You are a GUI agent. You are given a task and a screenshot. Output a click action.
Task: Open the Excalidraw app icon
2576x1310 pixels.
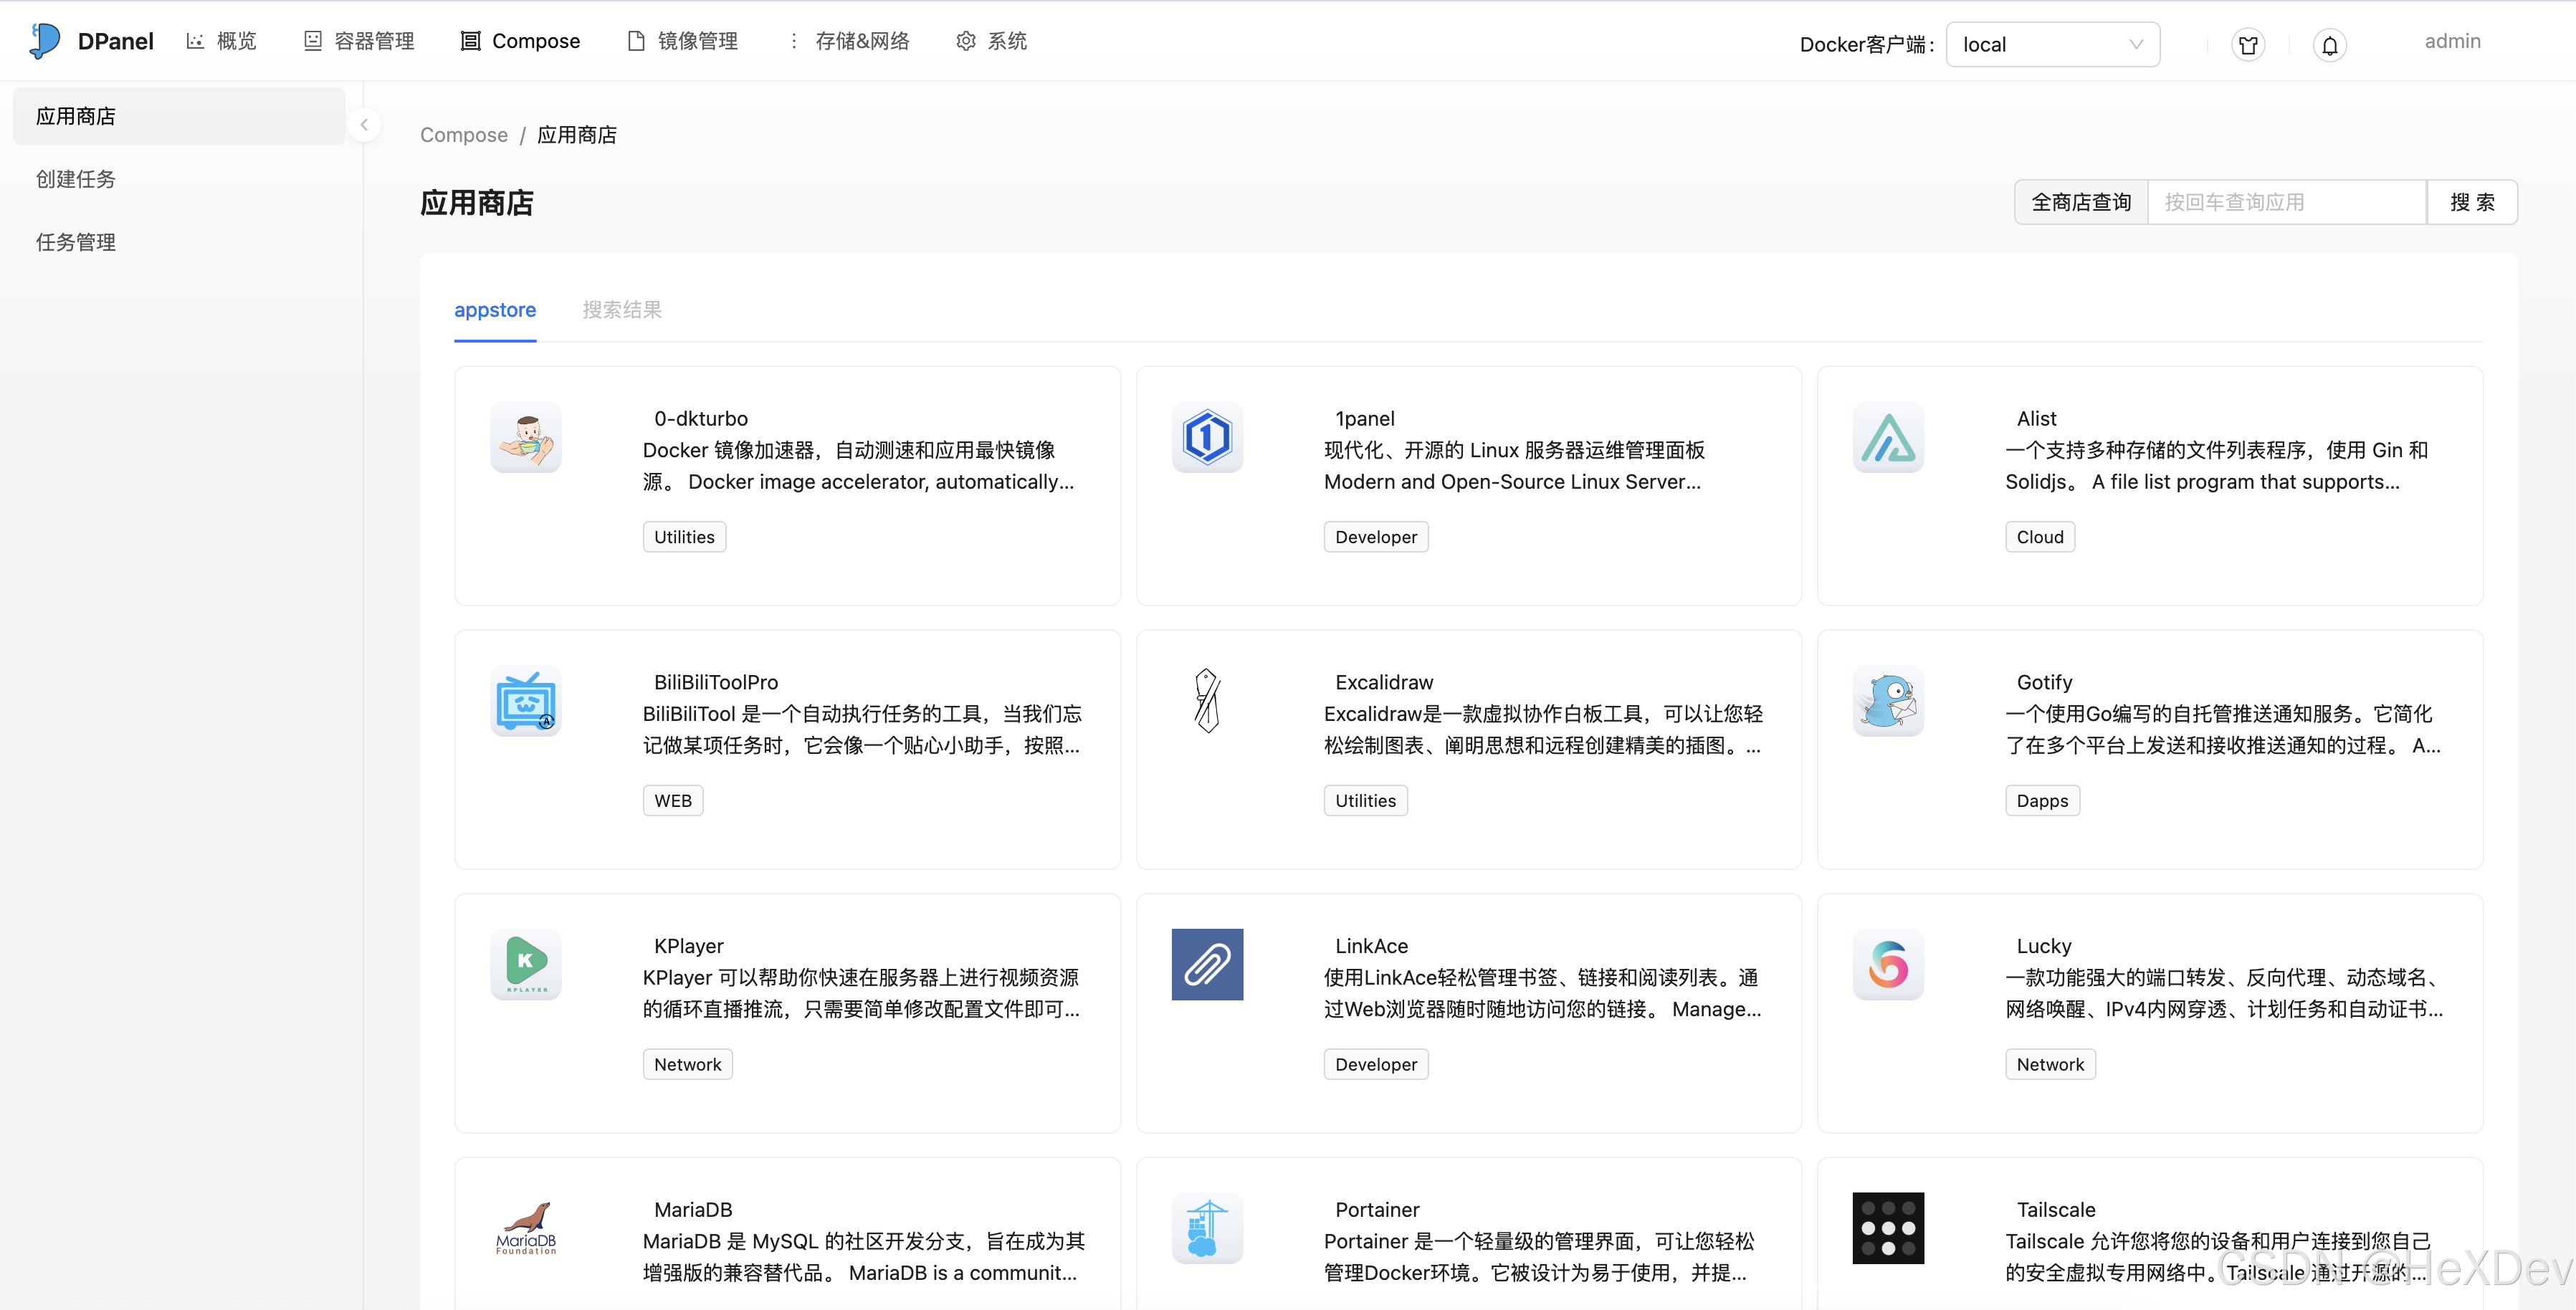tap(1207, 701)
